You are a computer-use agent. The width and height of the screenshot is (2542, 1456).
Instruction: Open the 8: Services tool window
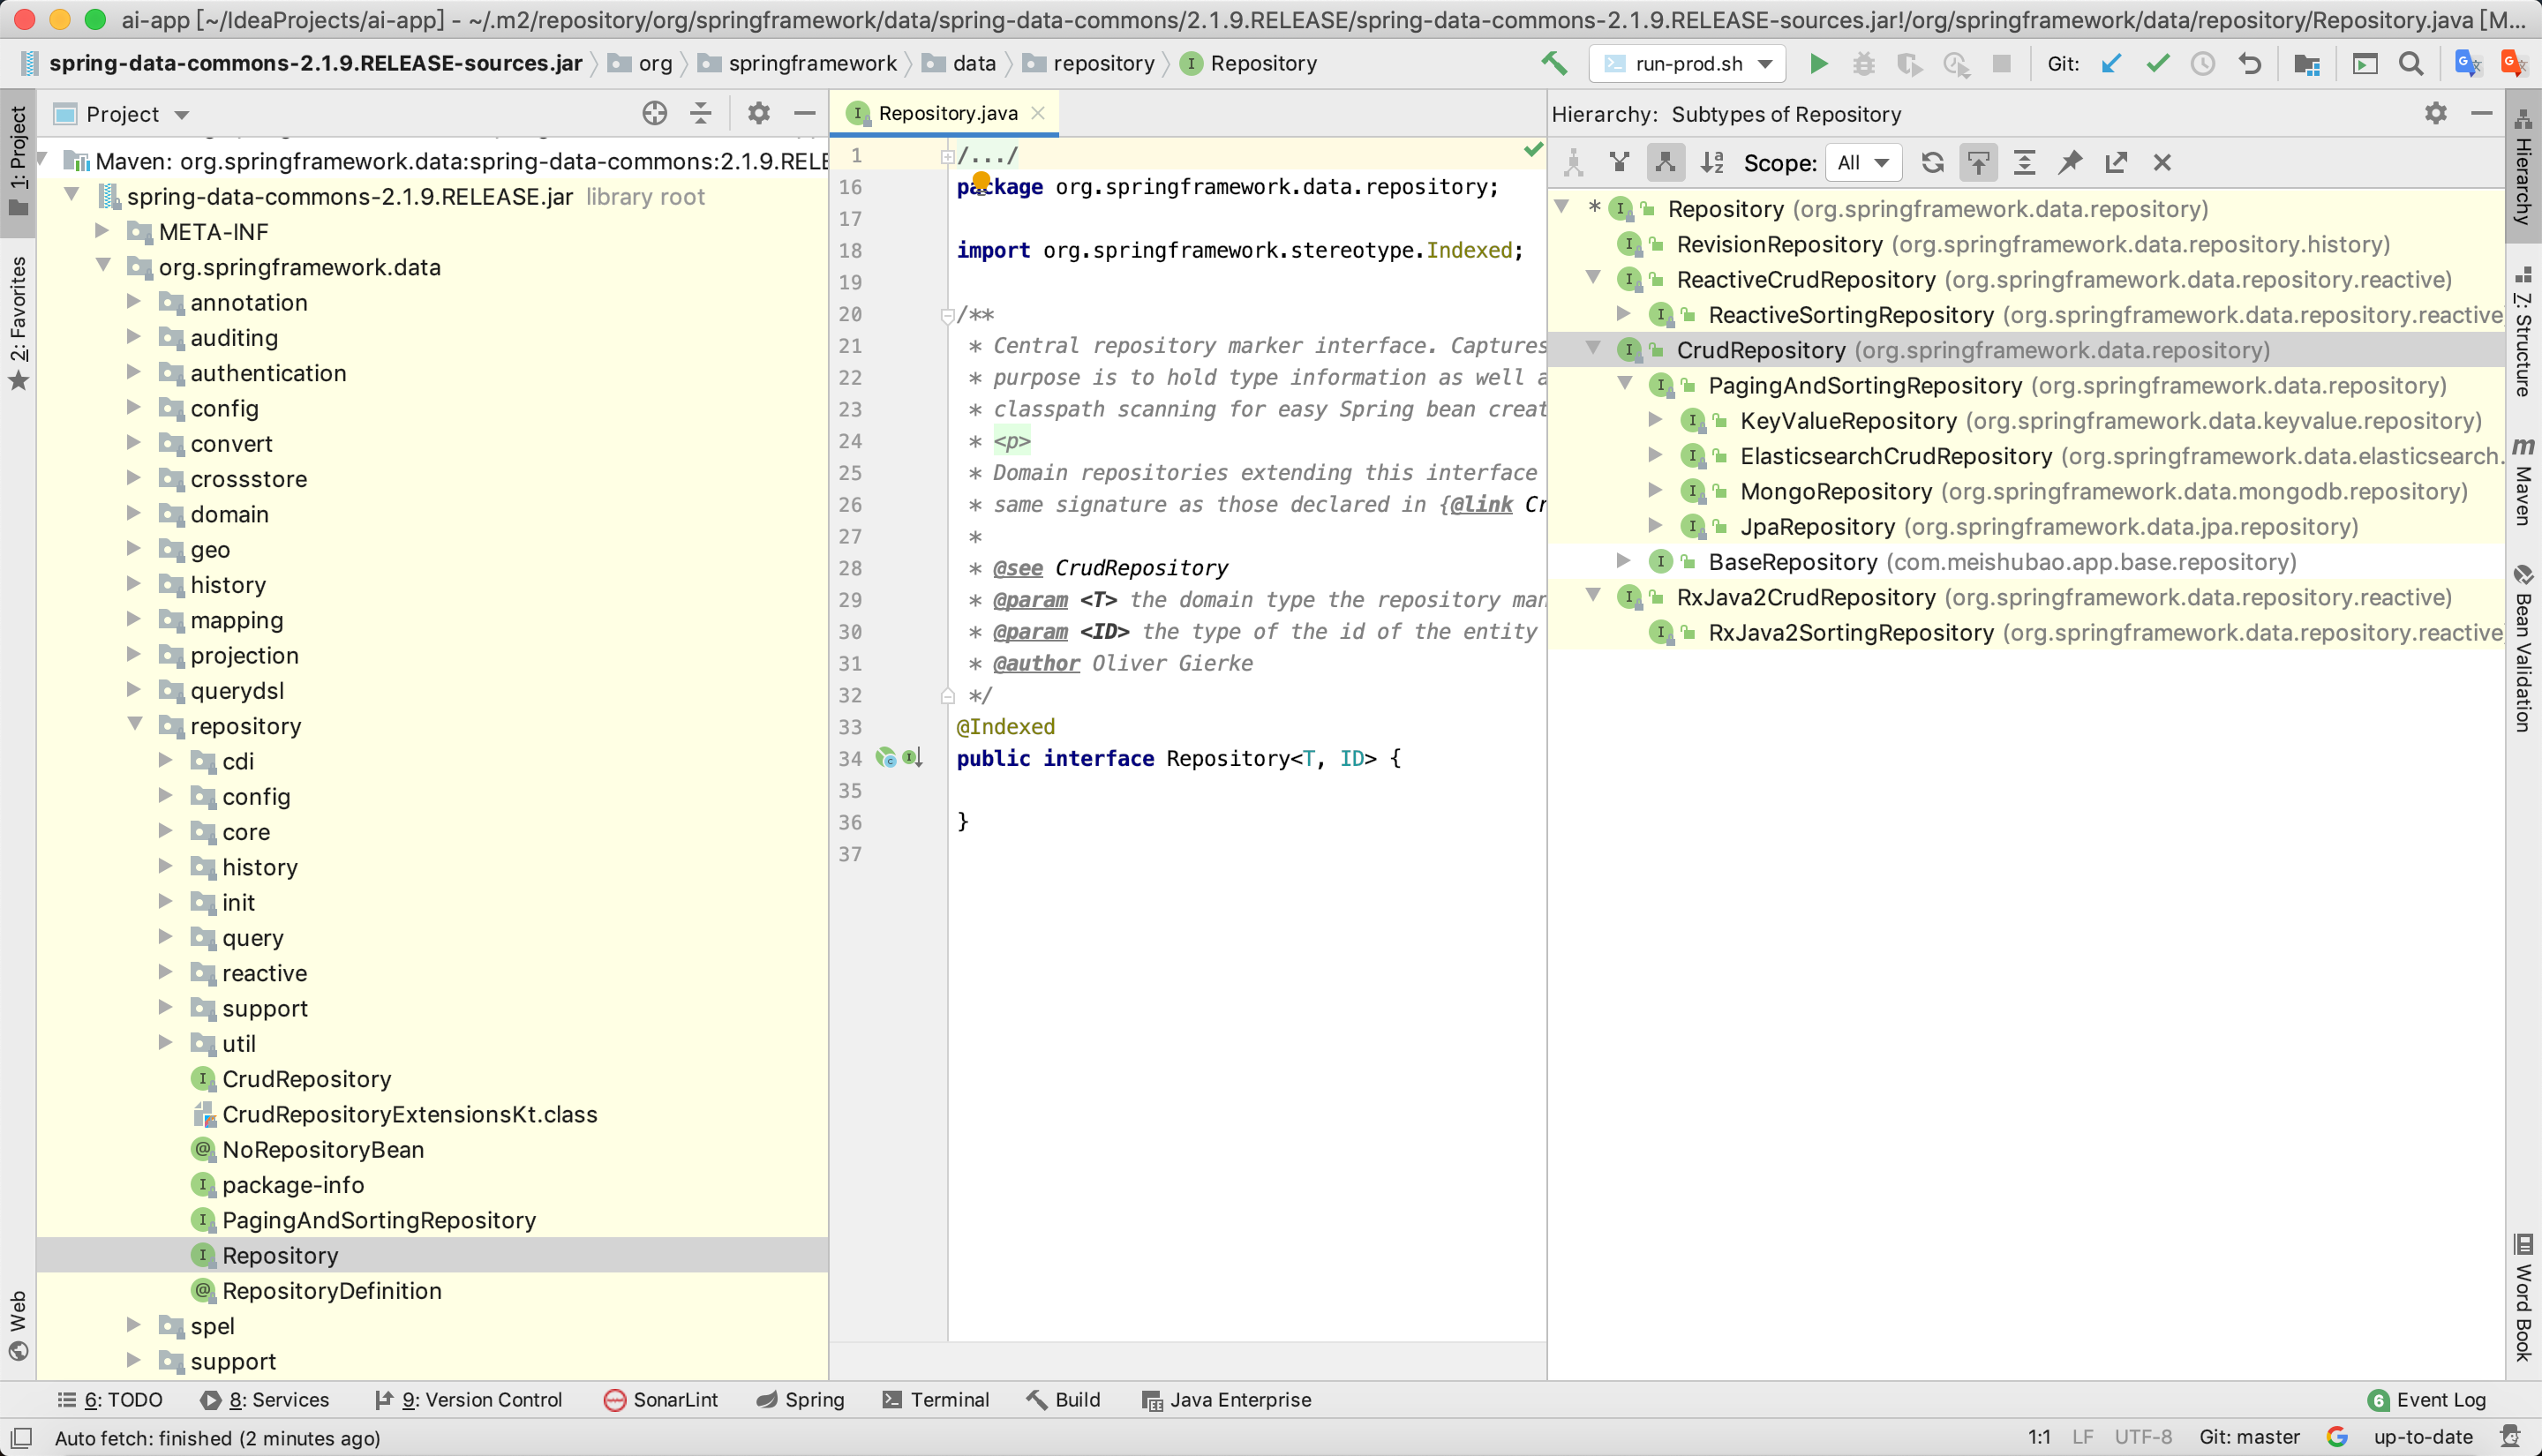(265, 1399)
